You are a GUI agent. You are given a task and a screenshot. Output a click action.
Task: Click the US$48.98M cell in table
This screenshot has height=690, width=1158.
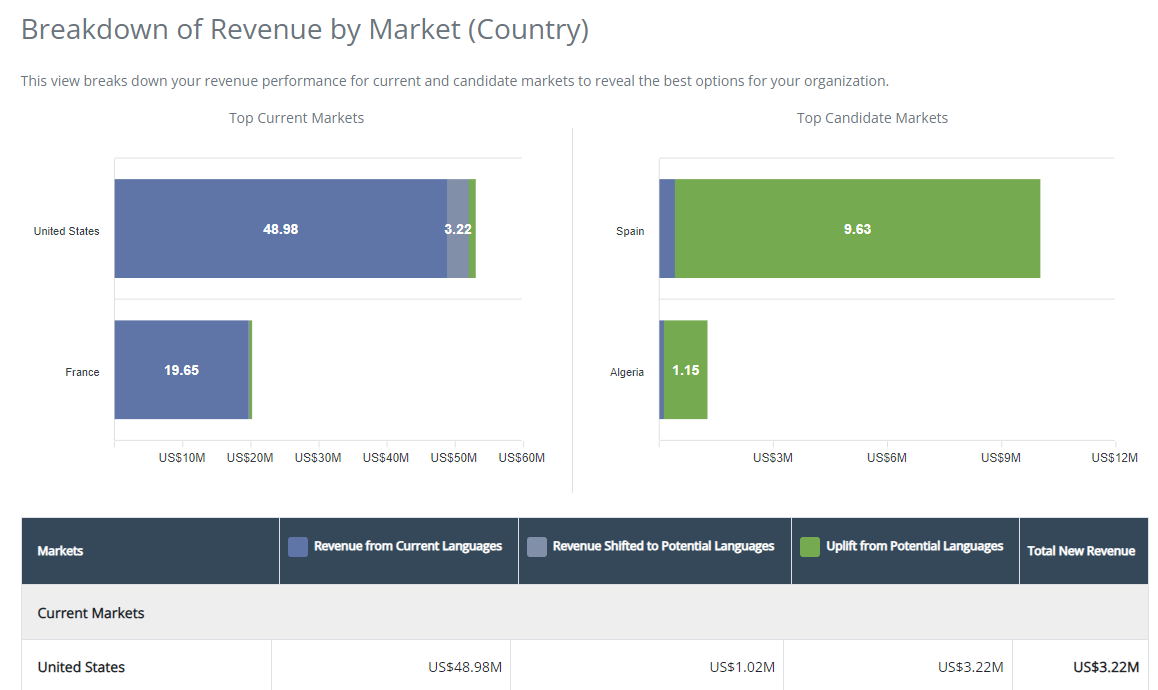465,667
